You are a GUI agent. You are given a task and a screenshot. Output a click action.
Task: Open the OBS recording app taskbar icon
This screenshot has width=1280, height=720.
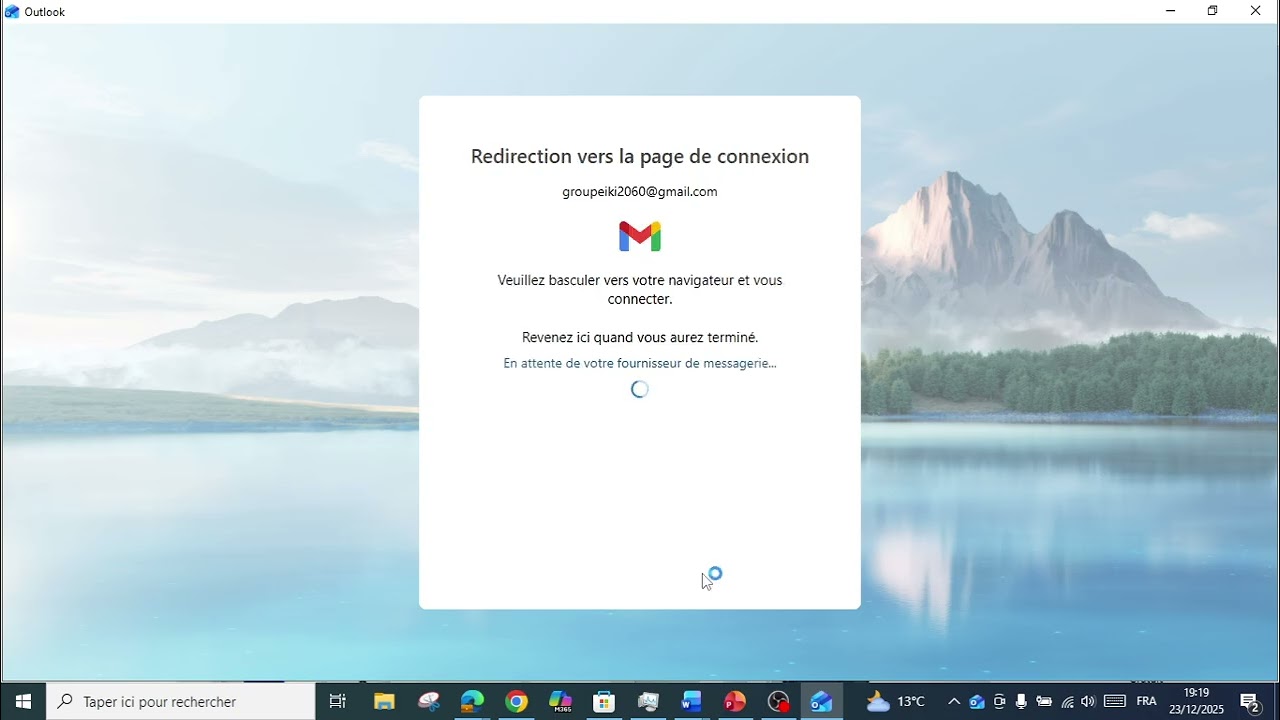click(779, 701)
